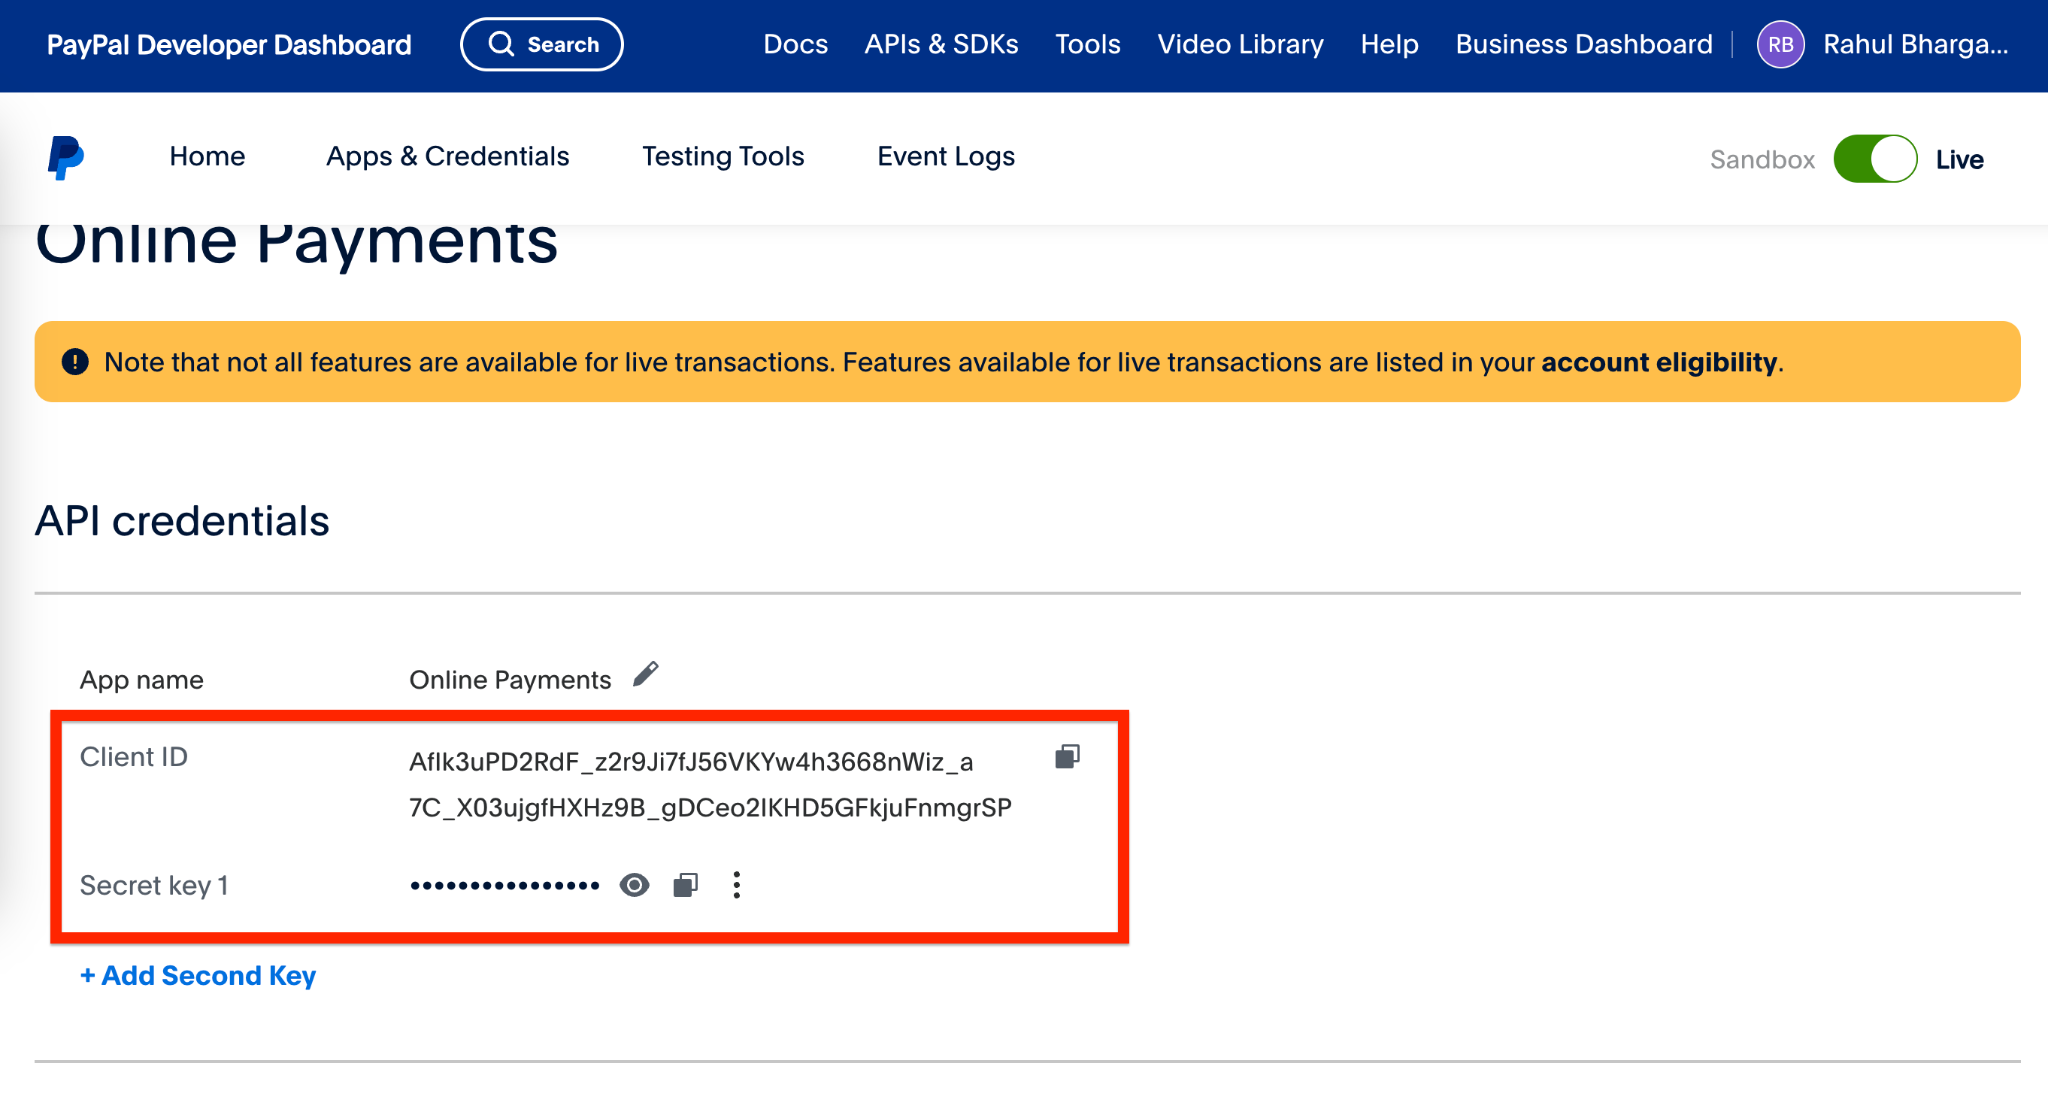This screenshot has width=2048, height=1120.
Task: Click the Client ID value text
Action: (710, 784)
